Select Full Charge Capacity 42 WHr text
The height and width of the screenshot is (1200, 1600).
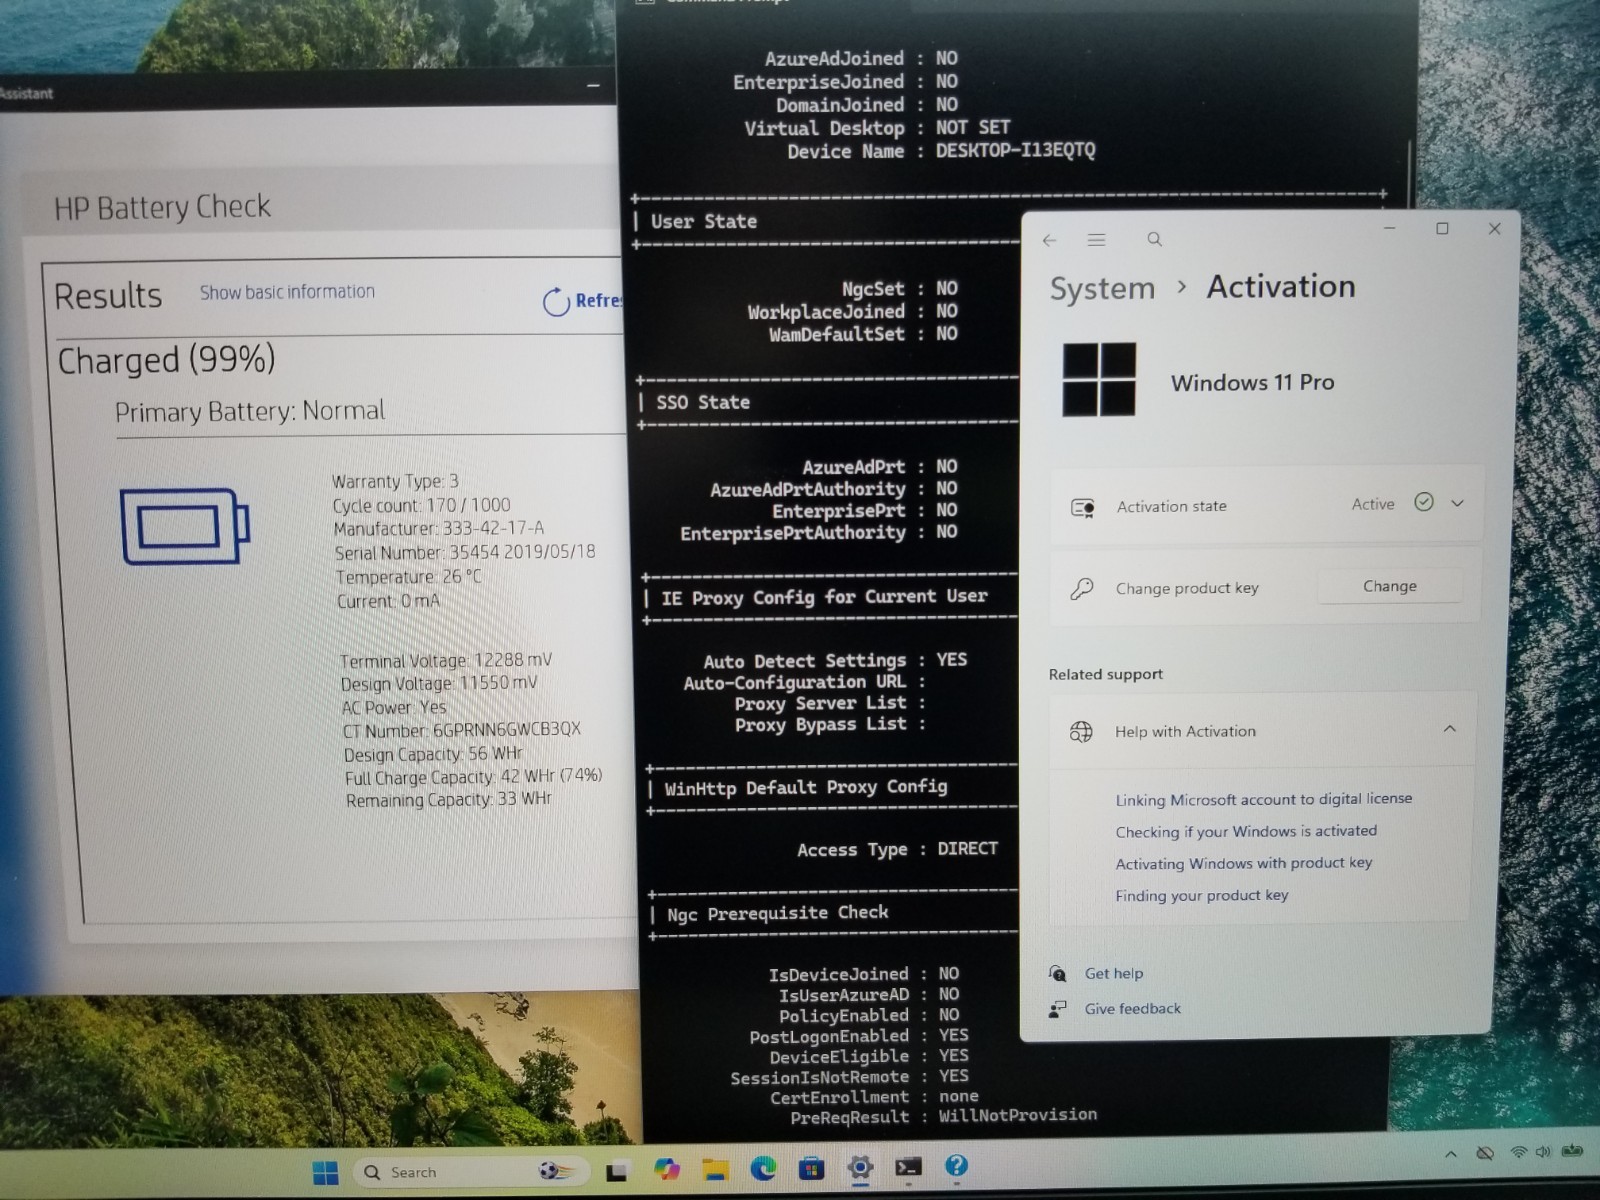473,777
